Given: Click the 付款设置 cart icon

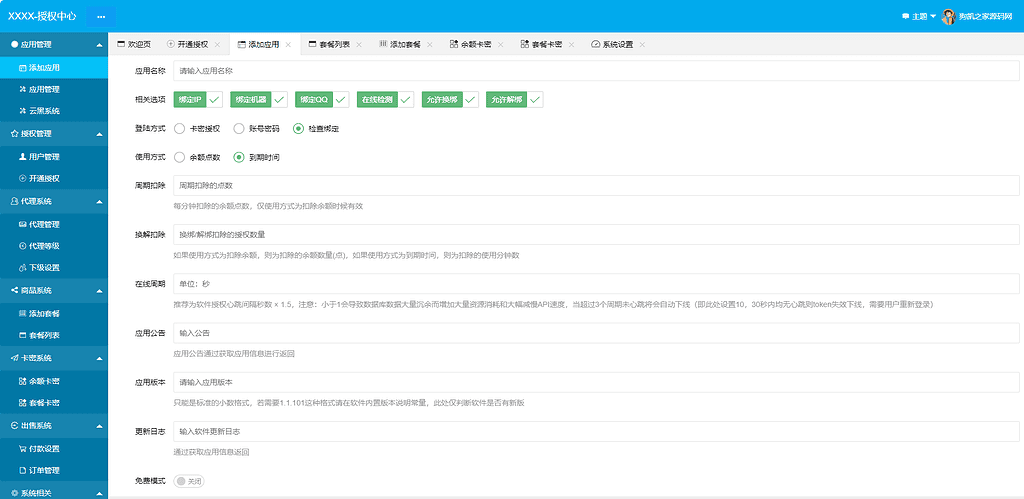Looking at the screenshot, I should [23, 448].
